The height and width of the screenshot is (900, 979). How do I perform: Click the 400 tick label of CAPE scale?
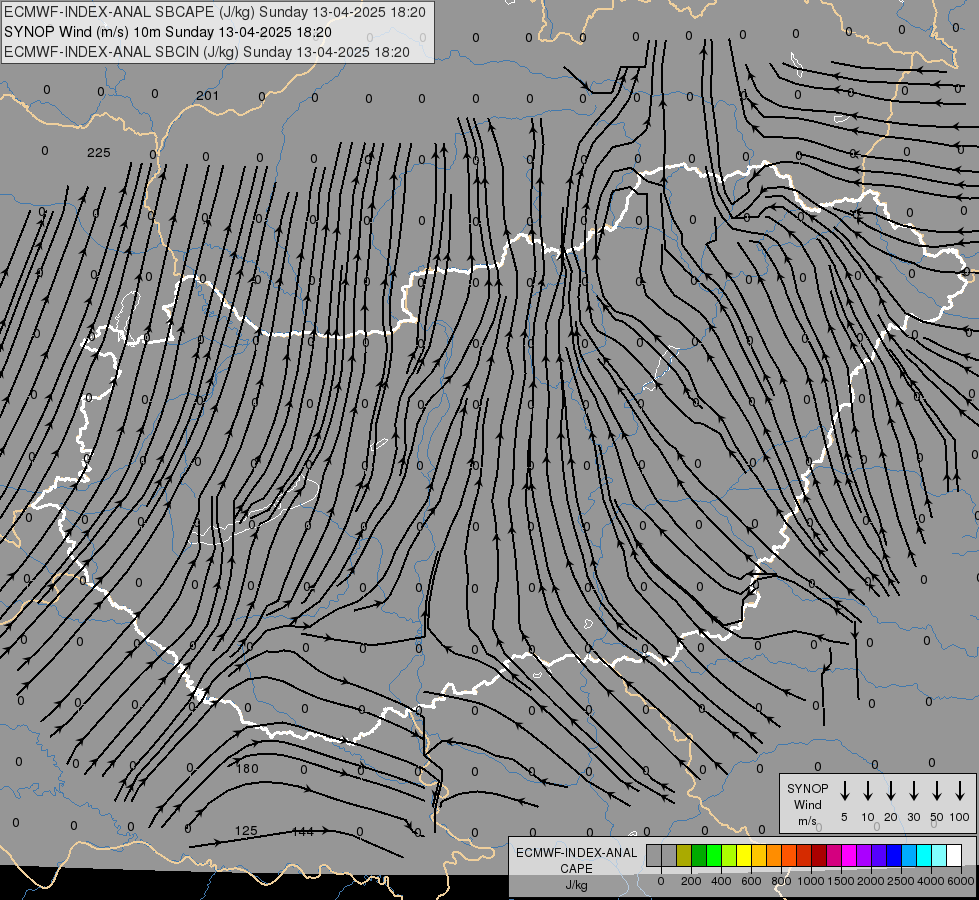[x=721, y=881]
